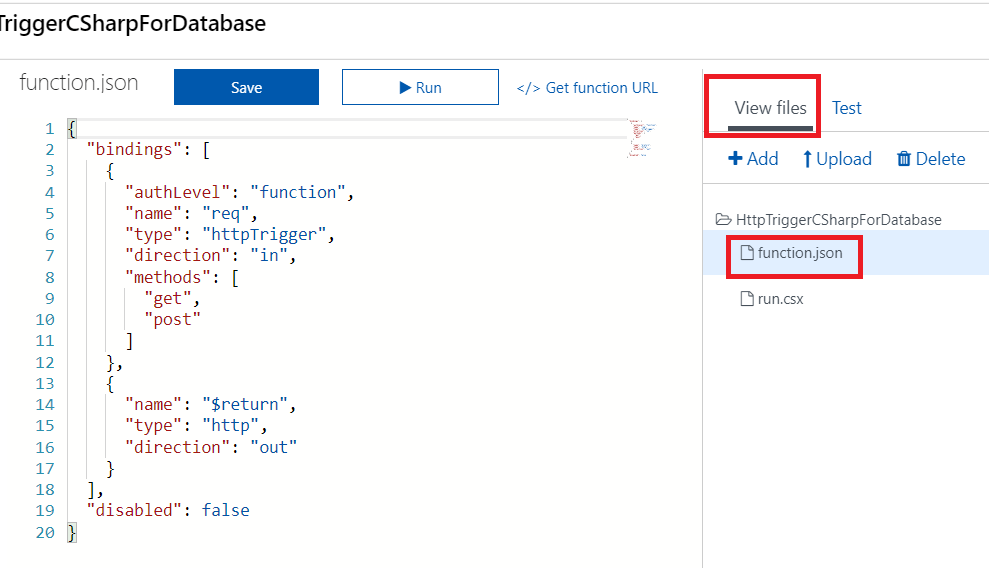The height and width of the screenshot is (568, 989).
Task: Click the upload arrow icon
Action: [807, 159]
